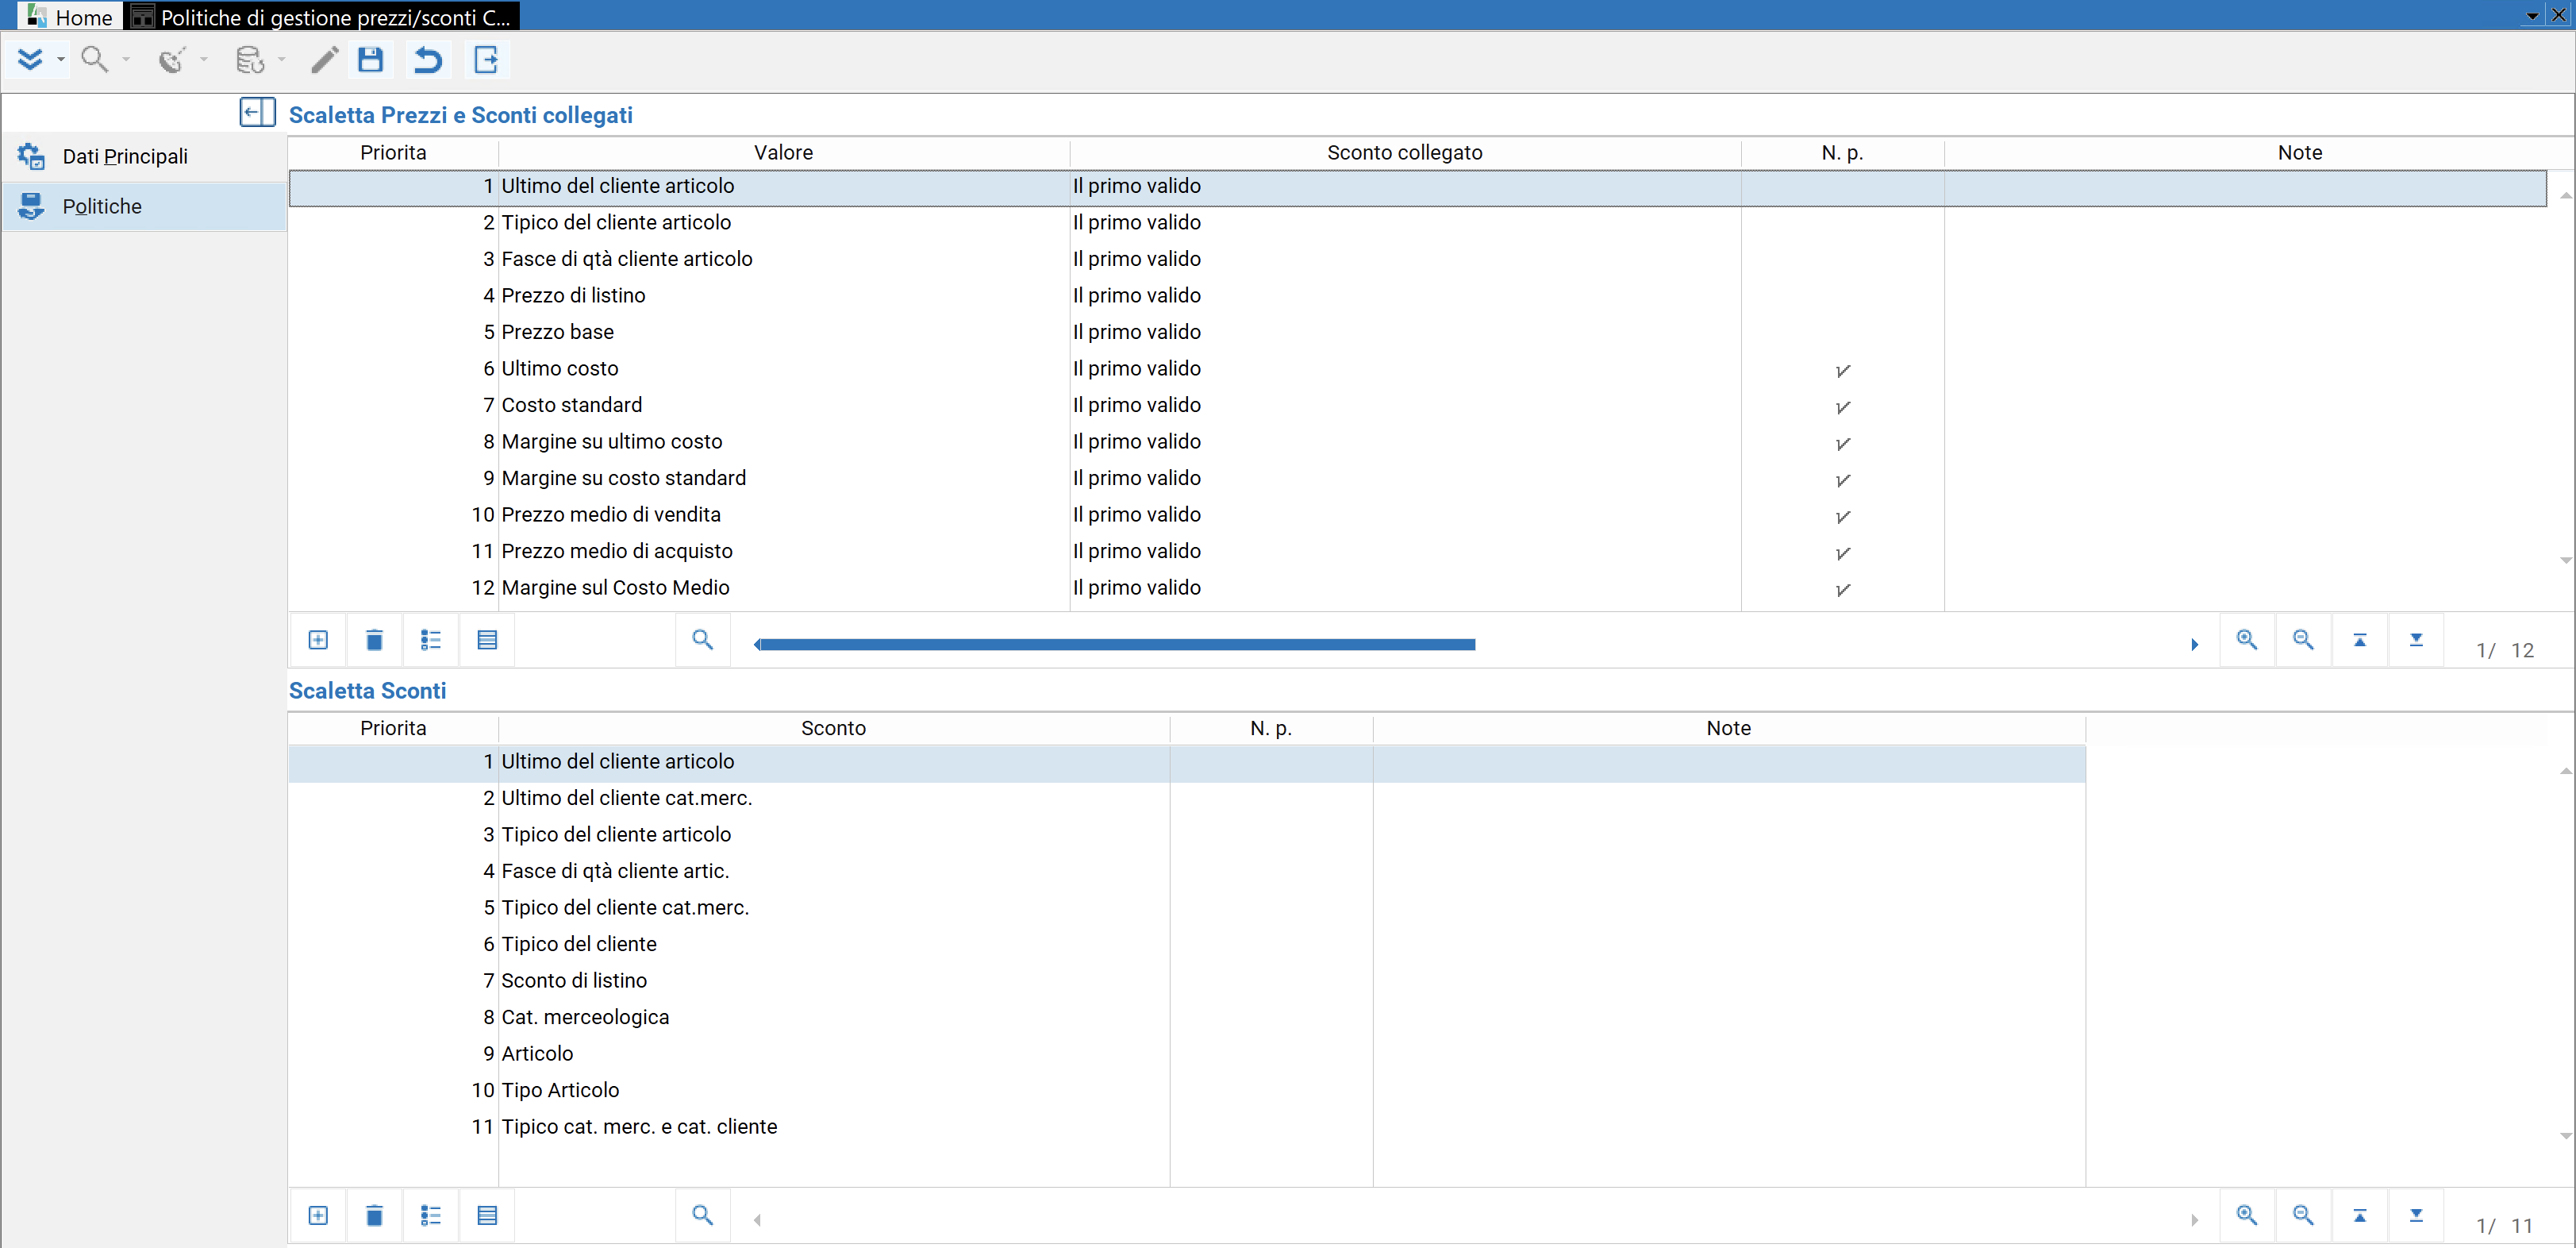Click right scroll arrow of Prezzi grid
The image size is (2576, 1248).
2195,645
